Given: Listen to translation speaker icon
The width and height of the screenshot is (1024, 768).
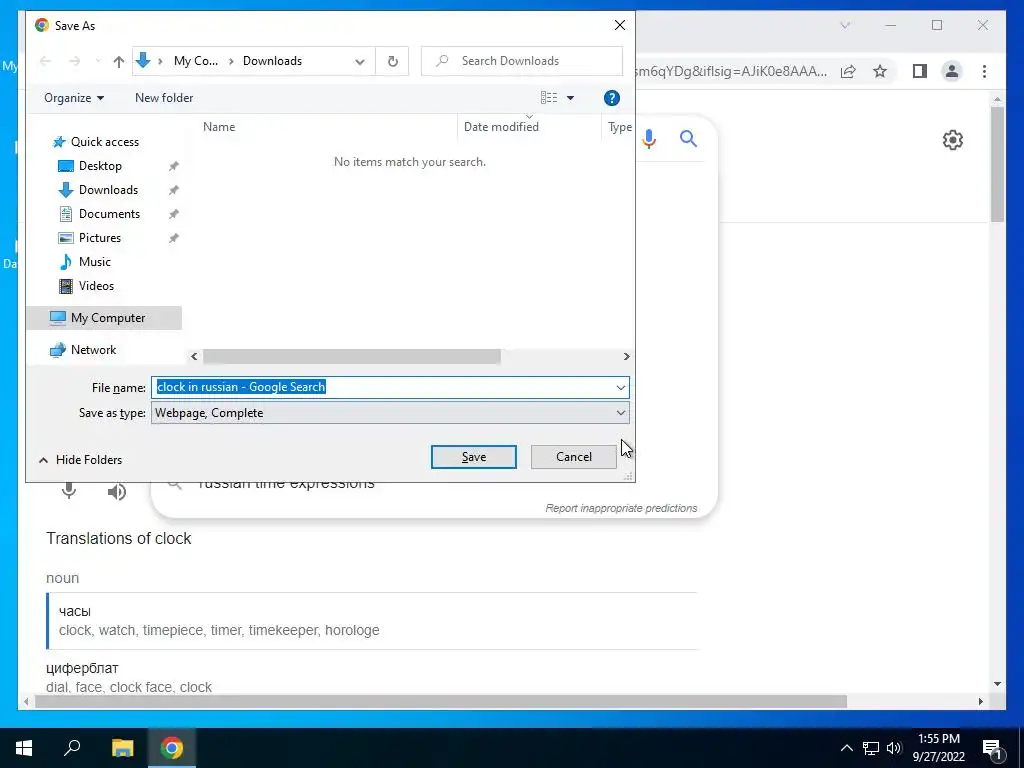Looking at the screenshot, I should coord(116,492).
